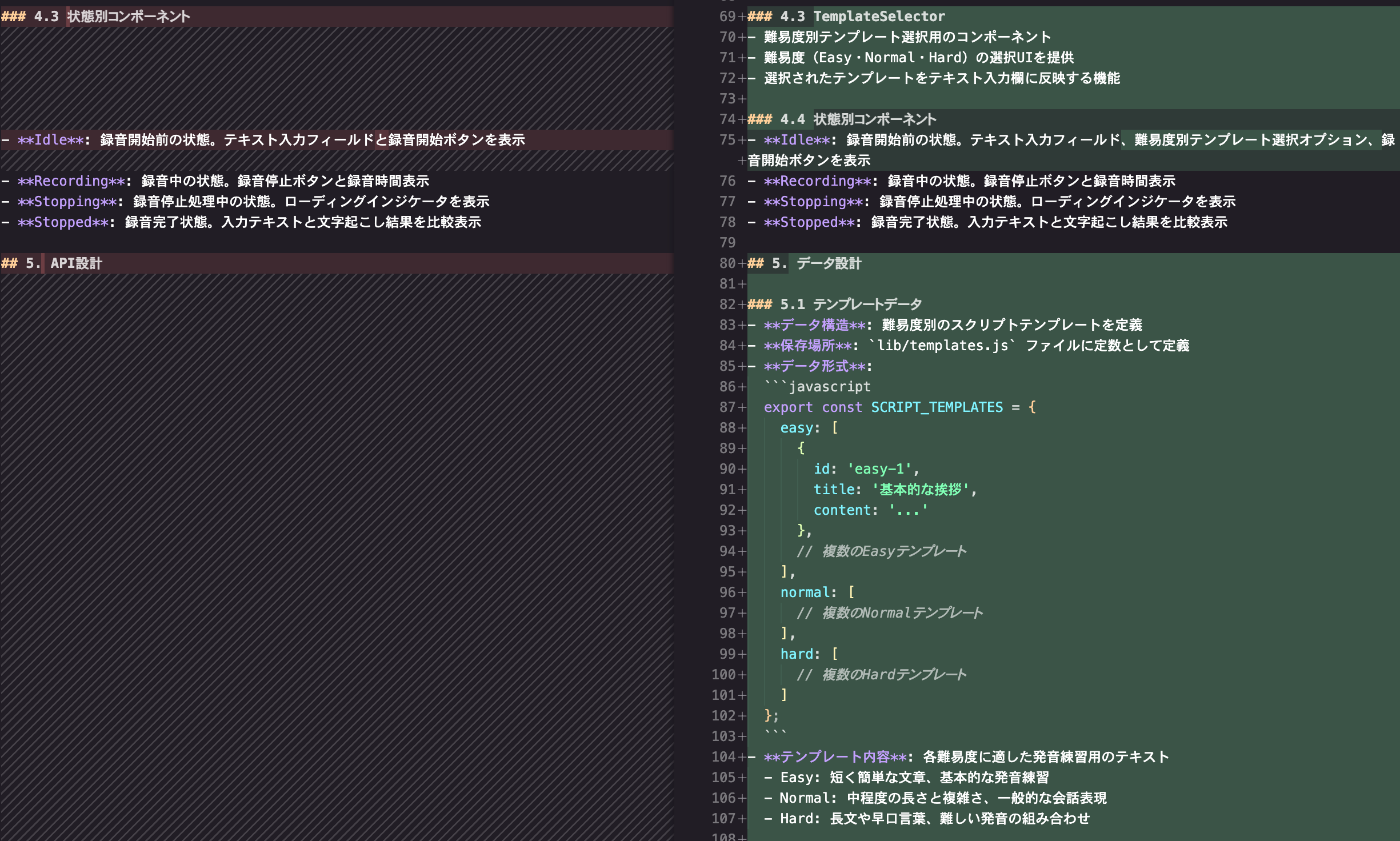Select the left pane '**Stopping**' line
This screenshot has height=841, width=1400.
point(245,201)
